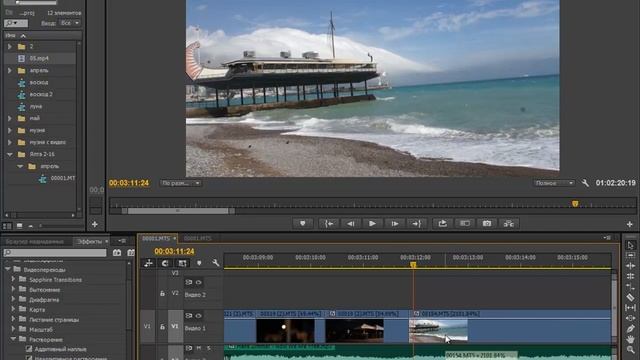Toggle Video 1 track output eye
The image size is (640, 360).
pos(198,316)
